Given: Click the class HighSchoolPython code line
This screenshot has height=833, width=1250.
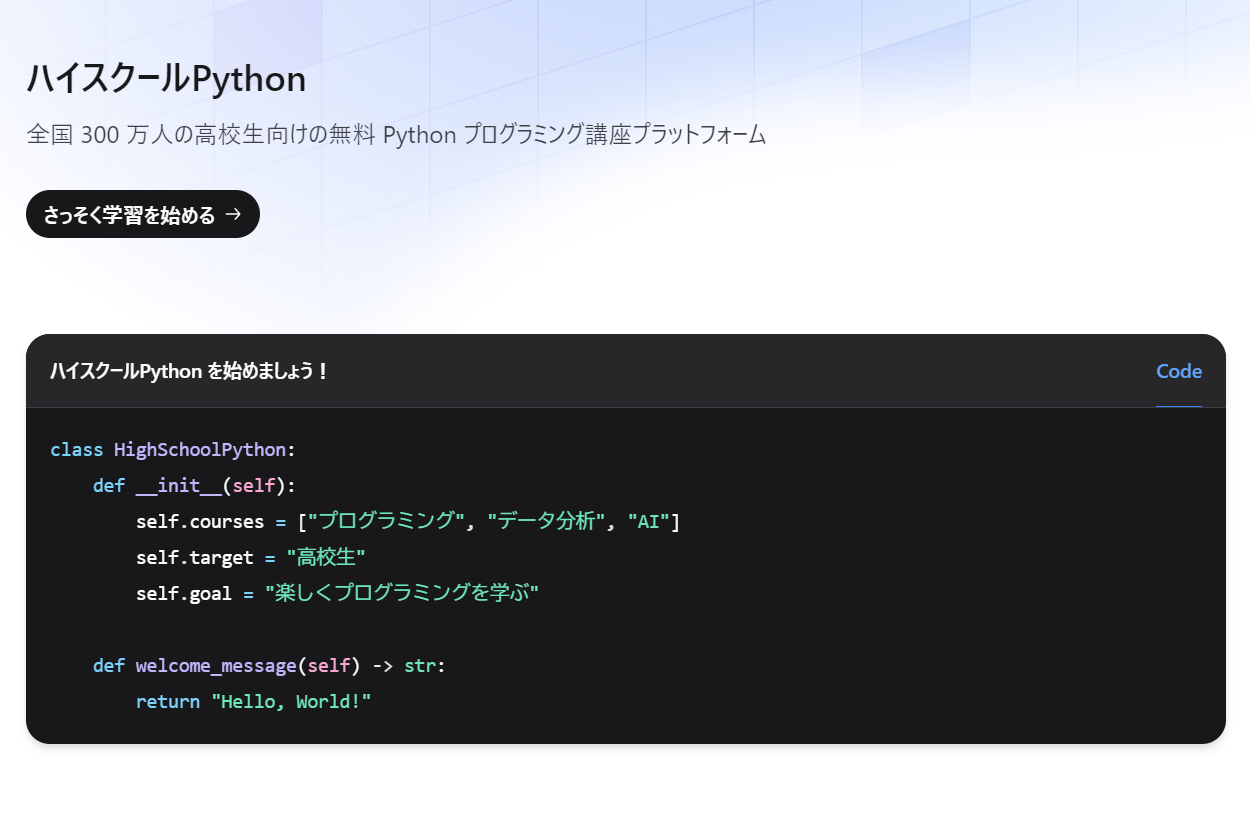Looking at the screenshot, I should [172, 449].
